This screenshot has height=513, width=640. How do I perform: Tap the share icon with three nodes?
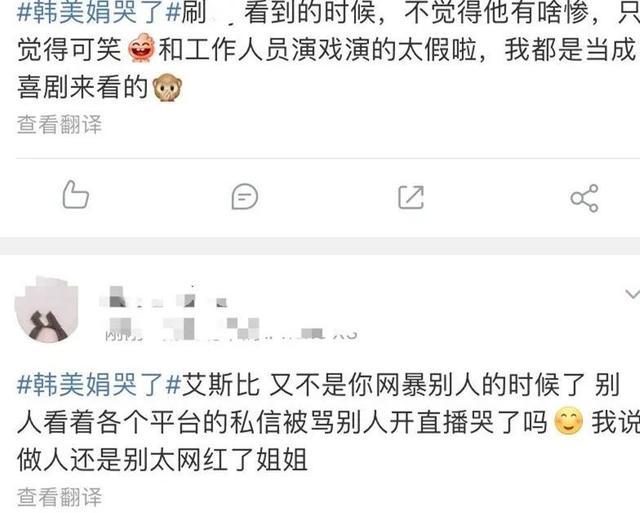coord(584,198)
